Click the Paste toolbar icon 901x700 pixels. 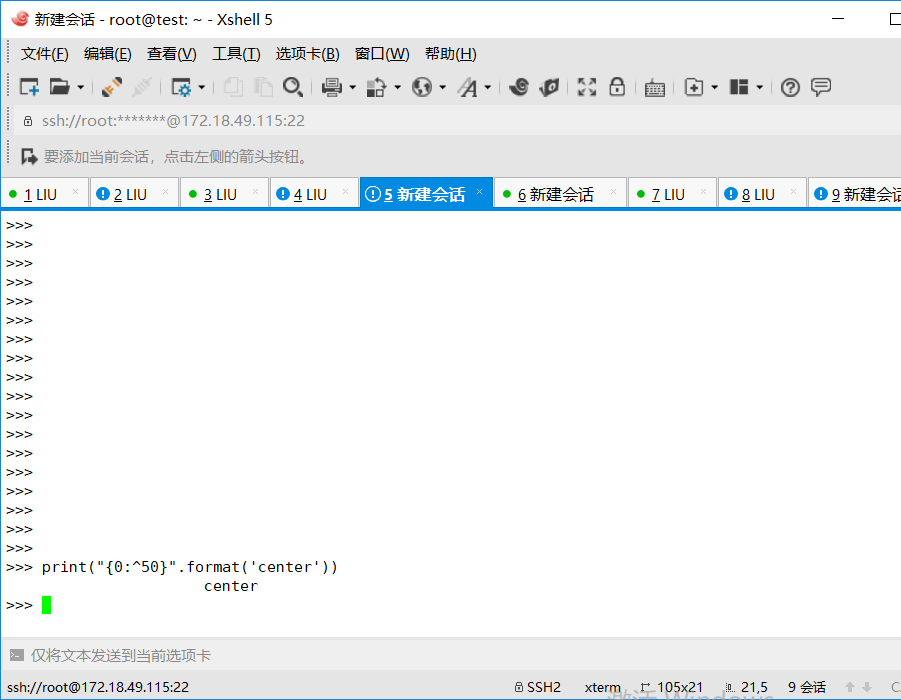click(x=263, y=87)
